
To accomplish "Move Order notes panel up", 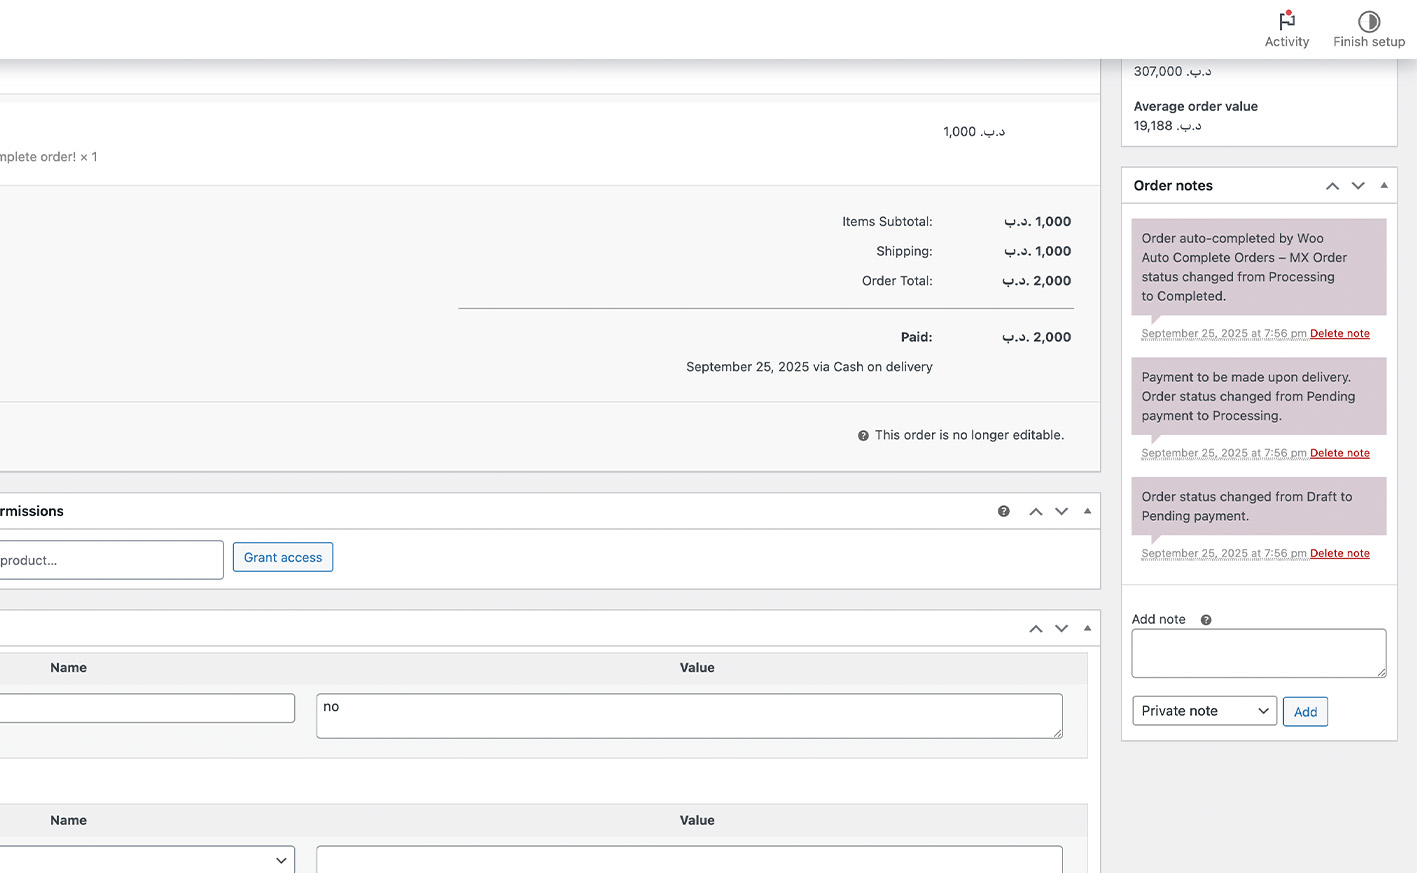I will [1332, 186].
